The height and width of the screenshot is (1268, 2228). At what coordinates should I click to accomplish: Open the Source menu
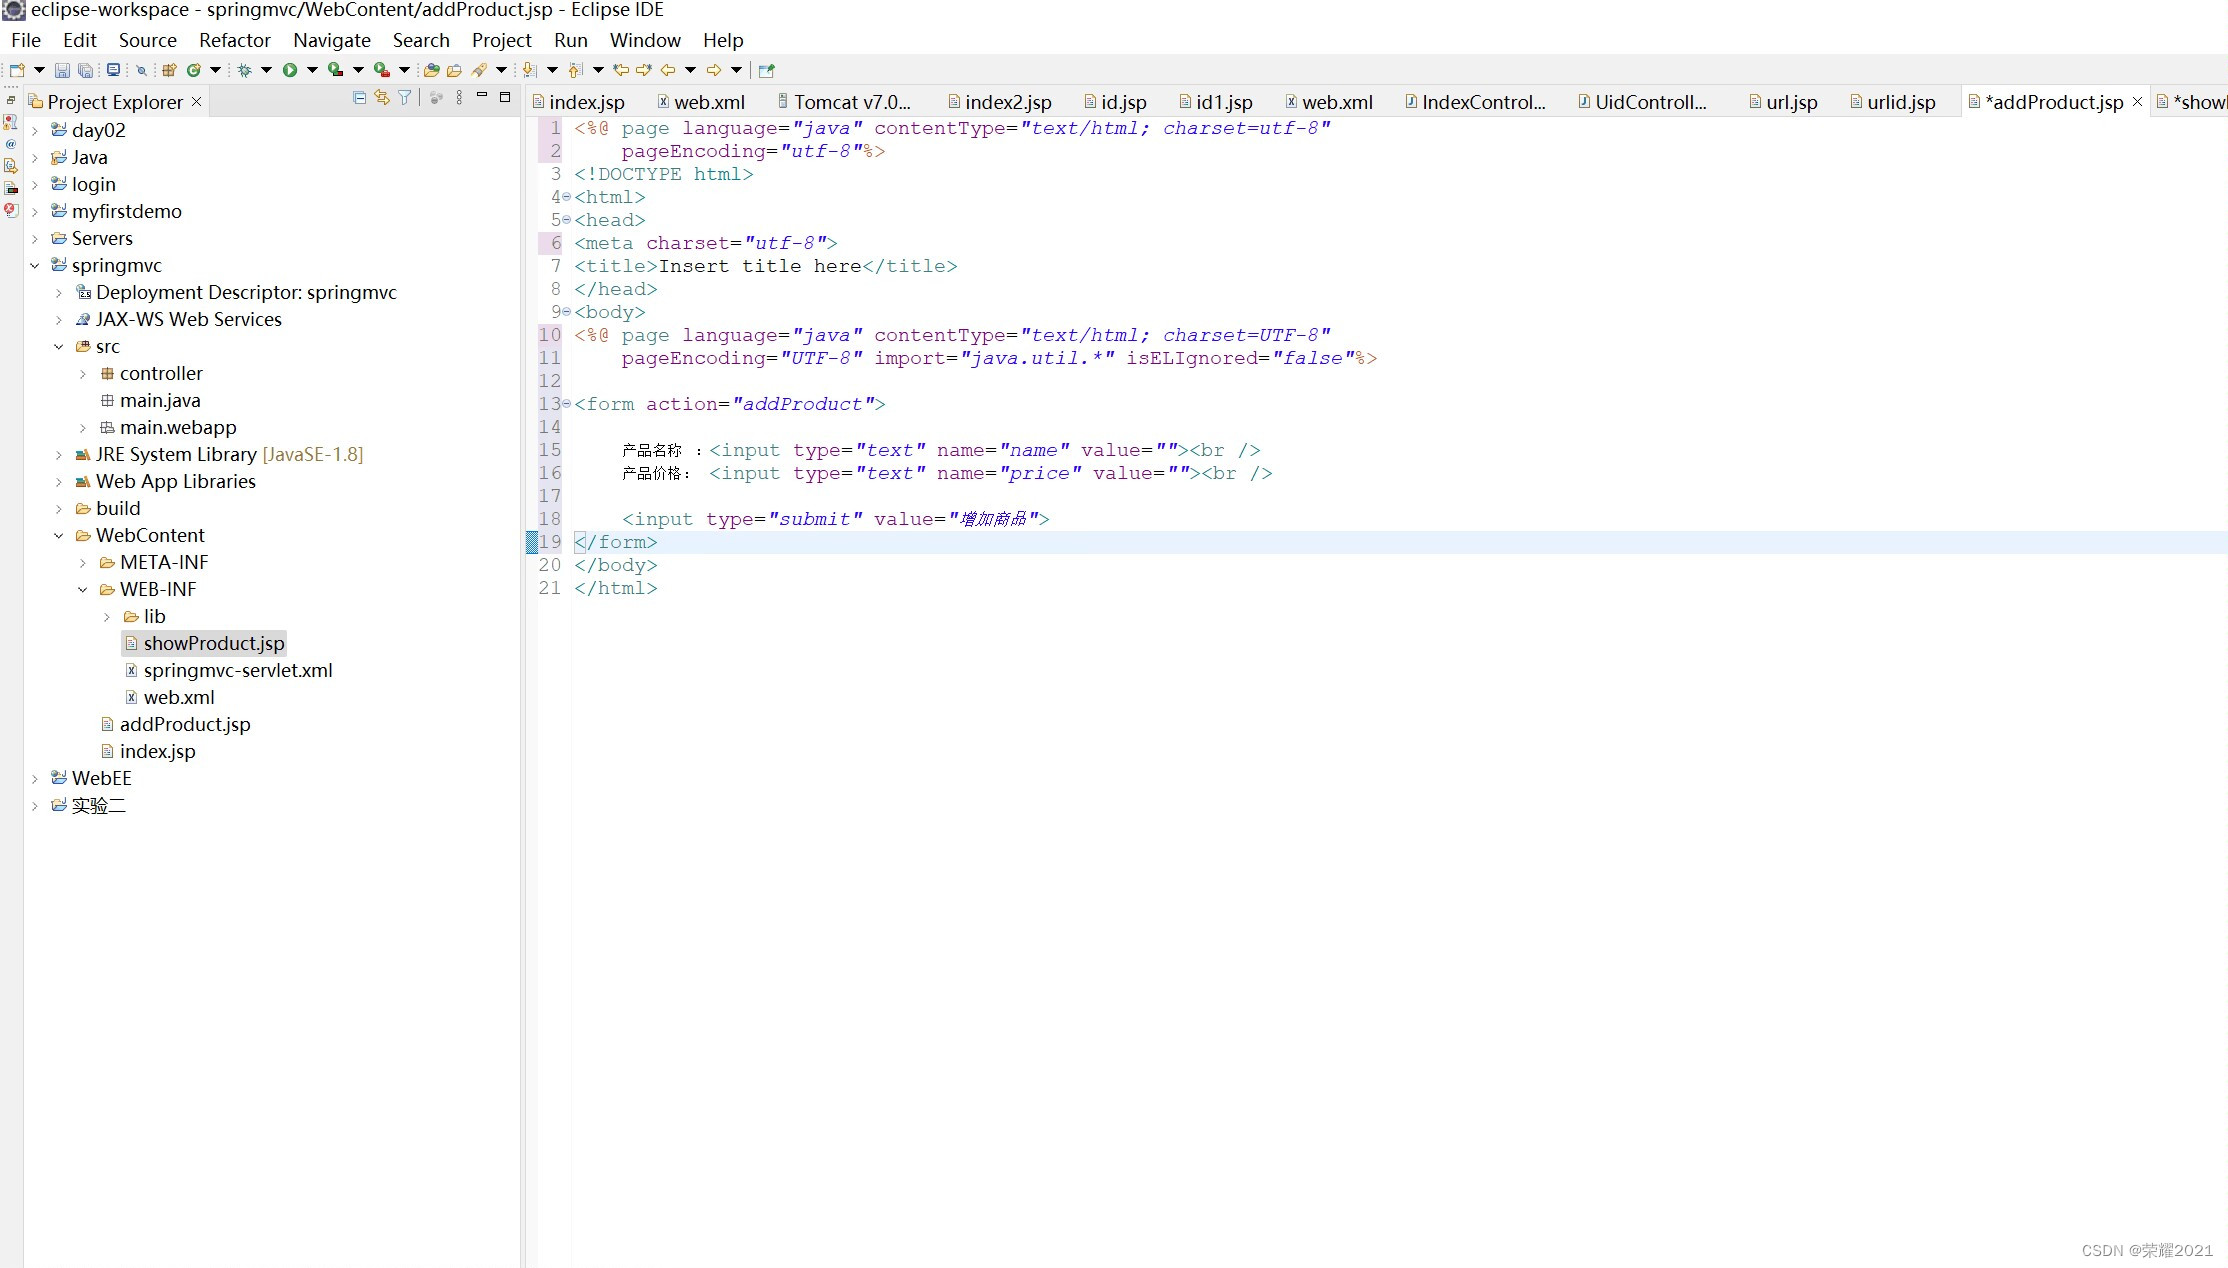(x=148, y=40)
